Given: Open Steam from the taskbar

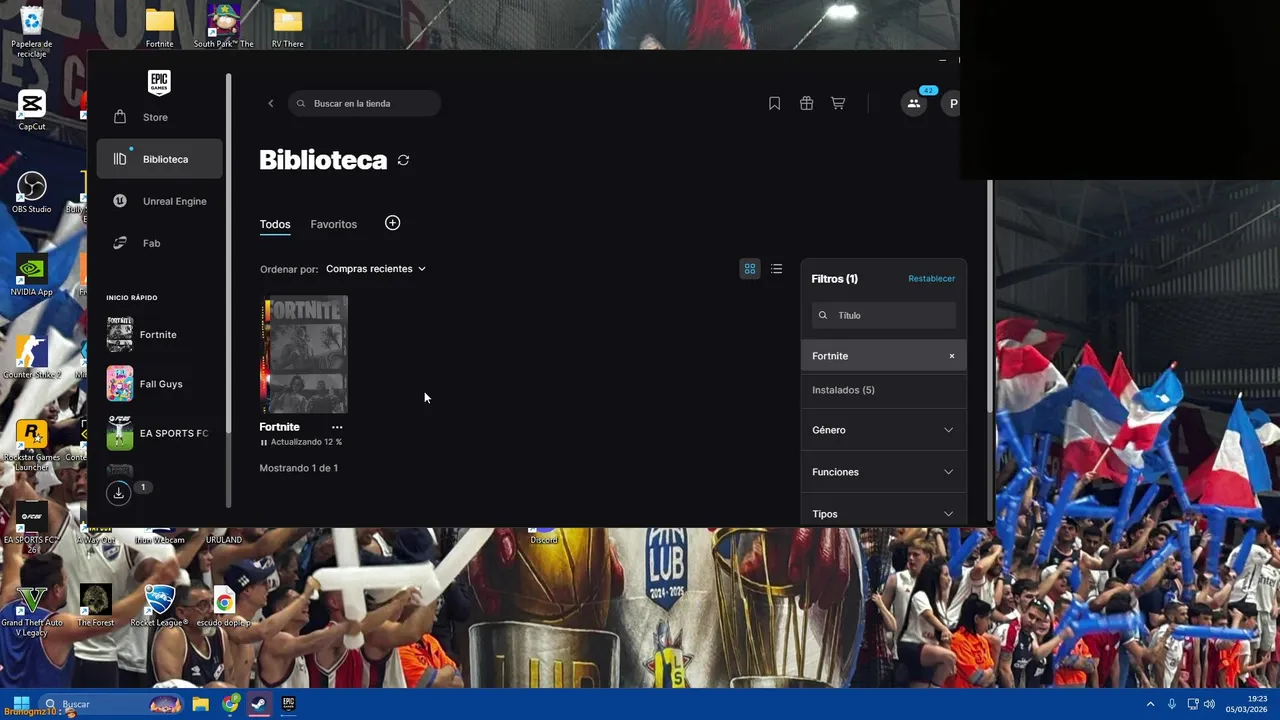Looking at the screenshot, I should [259, 704].
